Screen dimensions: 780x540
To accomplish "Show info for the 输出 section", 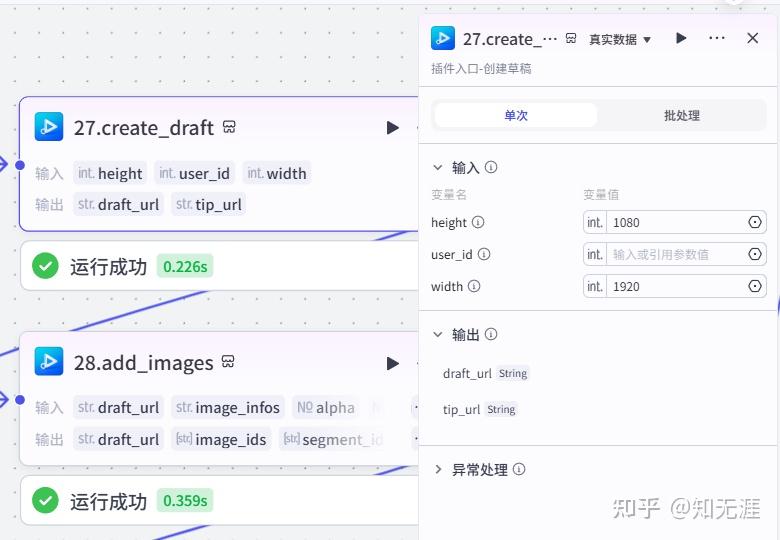I will click(491, 335).
